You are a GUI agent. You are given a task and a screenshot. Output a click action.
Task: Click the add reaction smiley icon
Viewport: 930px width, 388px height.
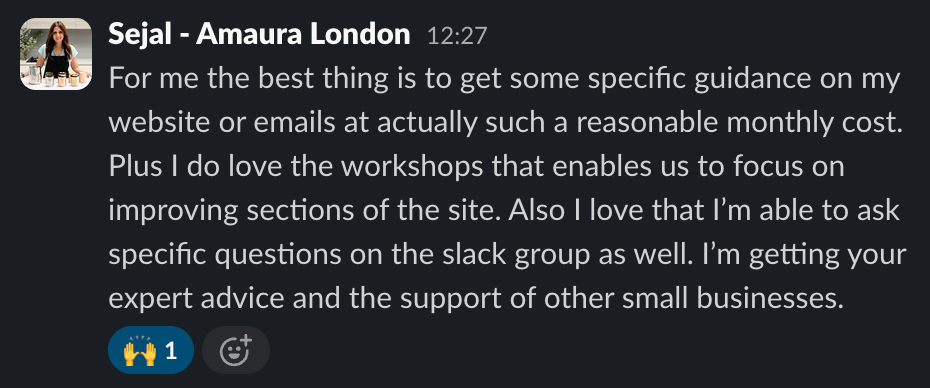coord(236,350)
